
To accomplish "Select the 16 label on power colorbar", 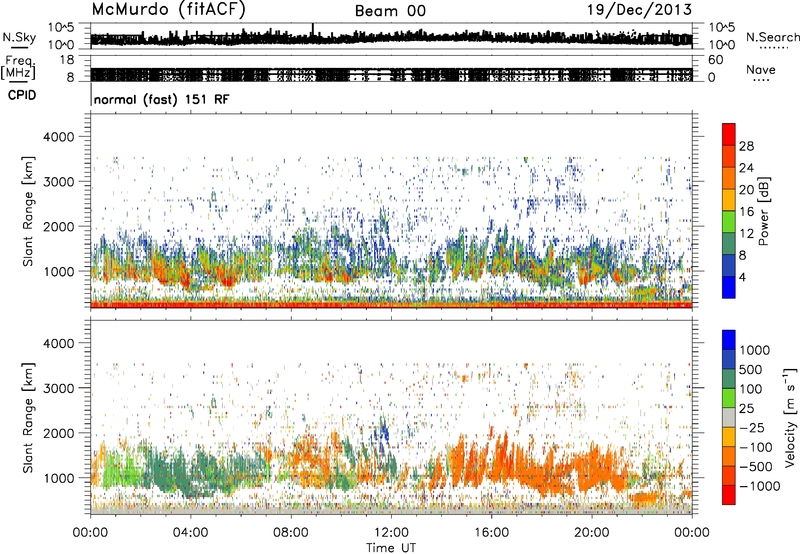I will 746,212.
